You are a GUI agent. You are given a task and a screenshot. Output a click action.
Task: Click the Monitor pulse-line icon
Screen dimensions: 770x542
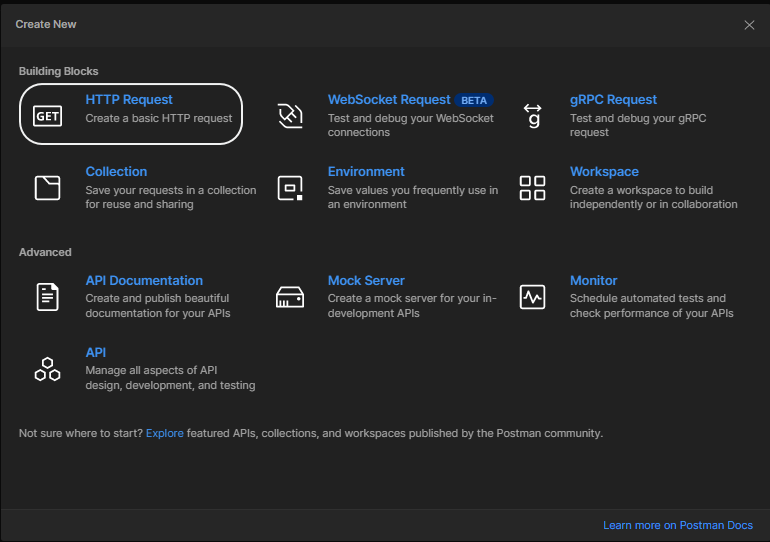click(x=532, y=297)
